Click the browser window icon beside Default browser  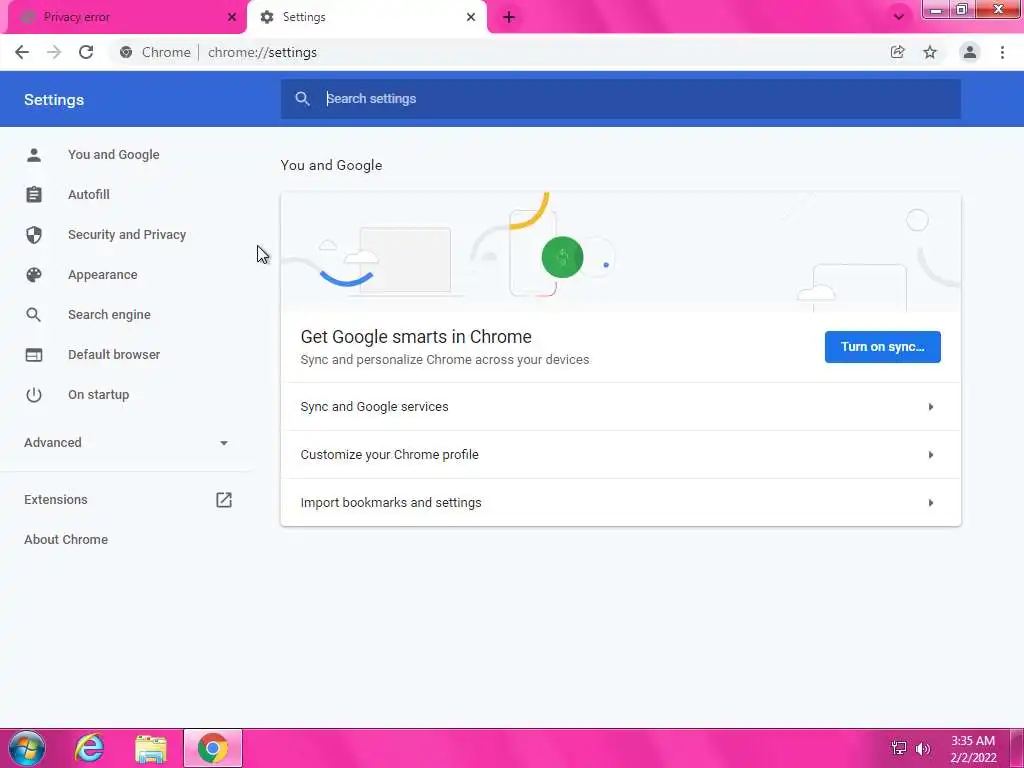[34, 355]
